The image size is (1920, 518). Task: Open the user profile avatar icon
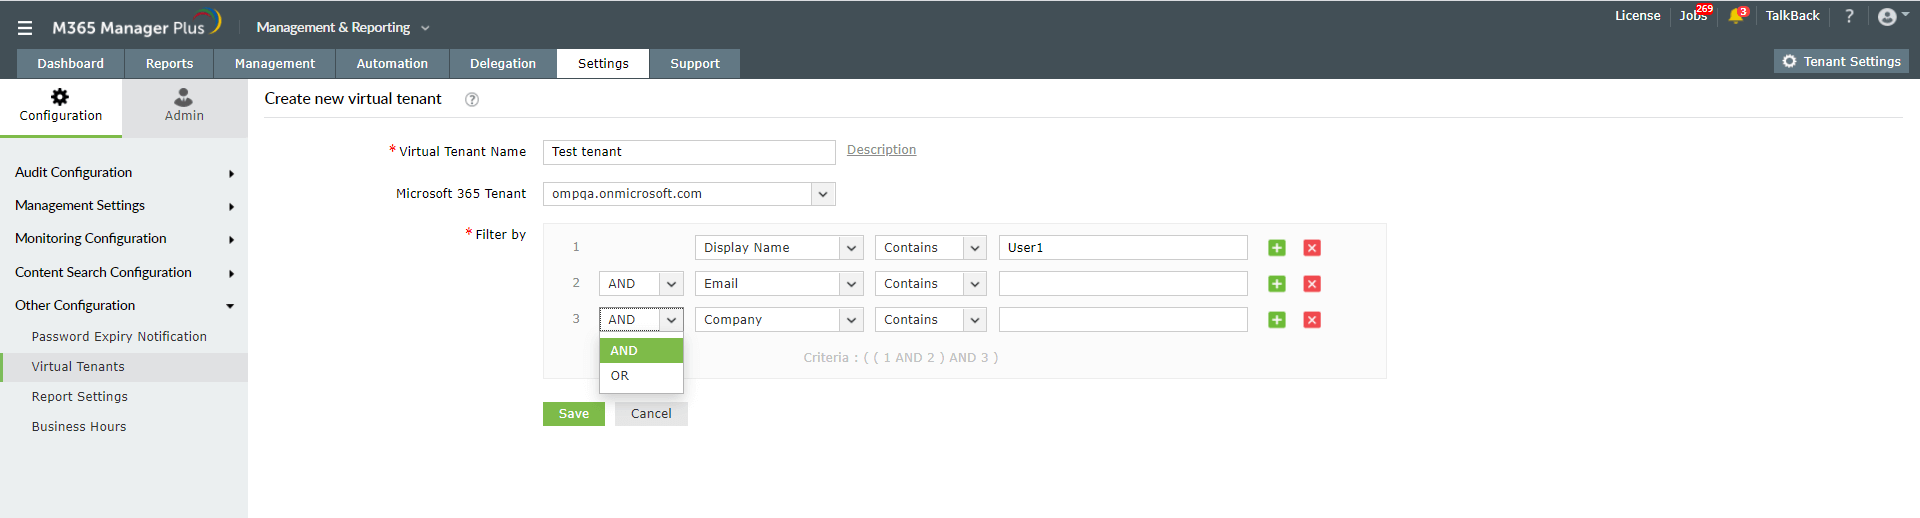click(1887, 16)
